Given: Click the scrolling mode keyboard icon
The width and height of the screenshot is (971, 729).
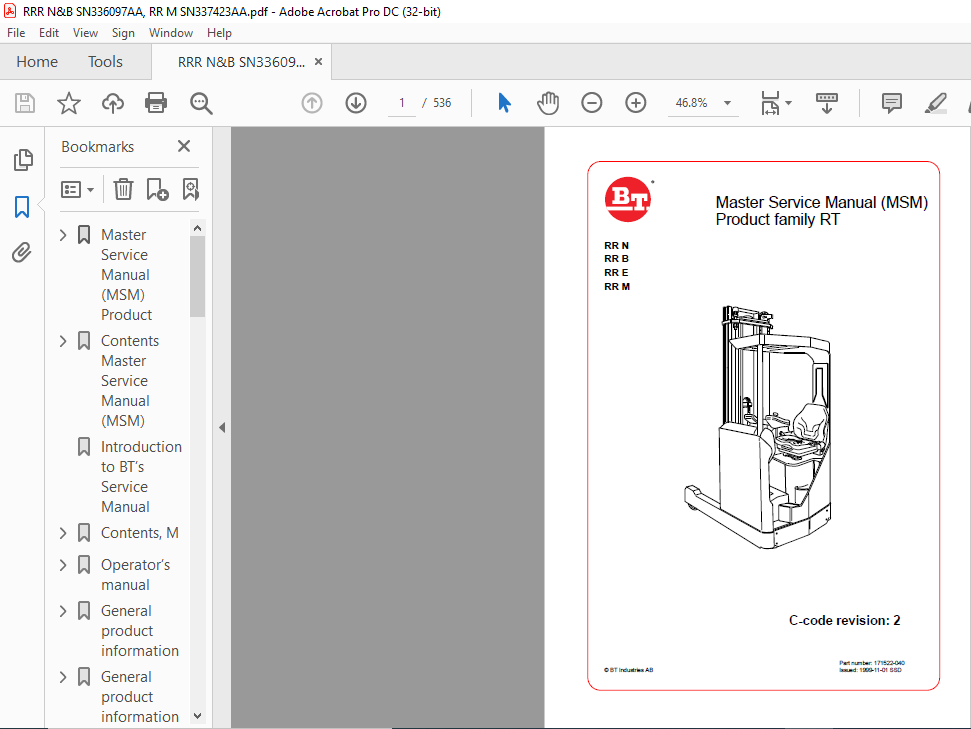Looking at the screenshot, I should click(x=827, y=103).
